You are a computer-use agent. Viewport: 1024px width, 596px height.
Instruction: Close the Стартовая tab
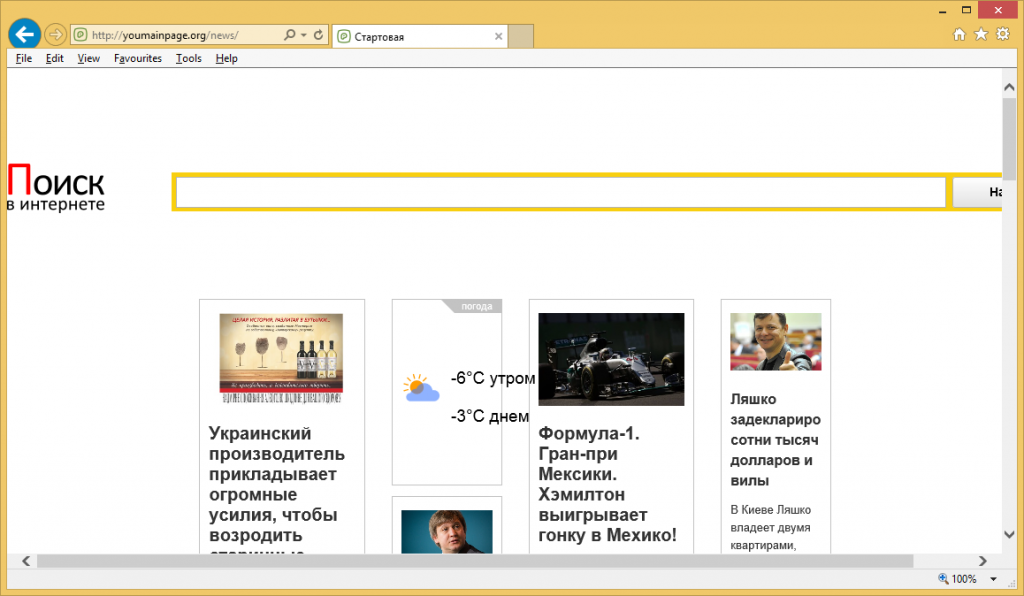click(497, 36)
